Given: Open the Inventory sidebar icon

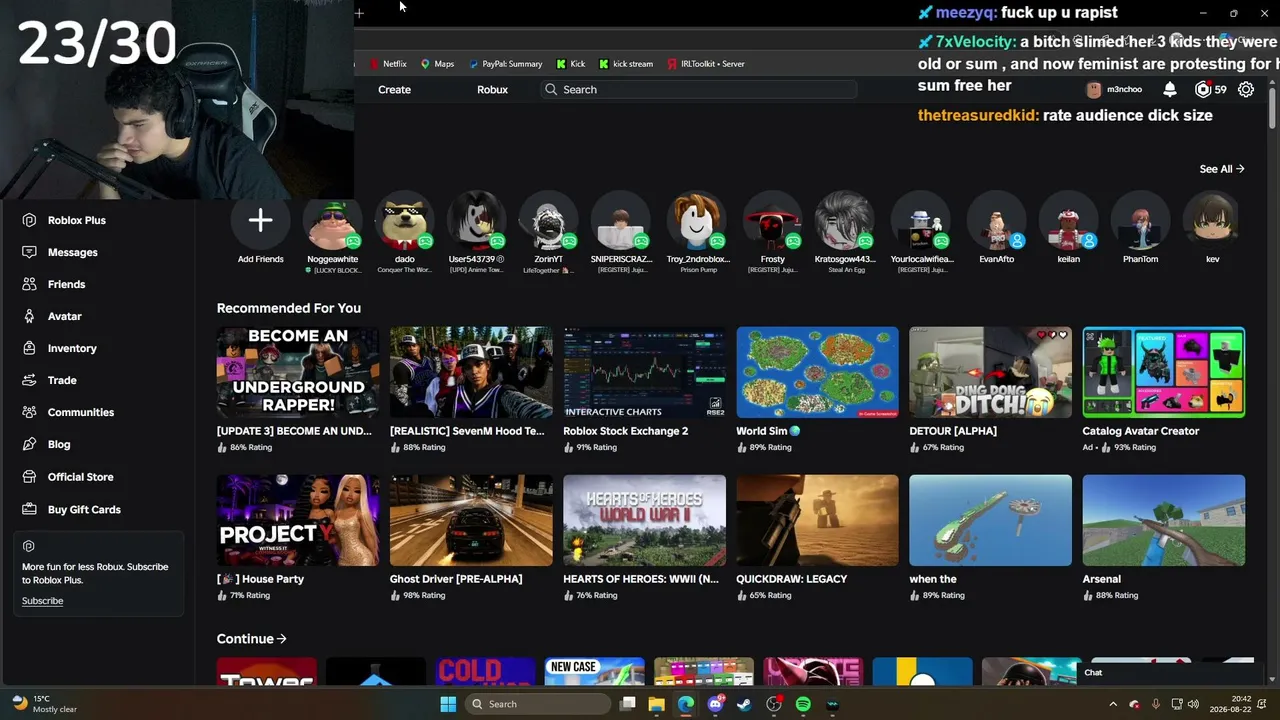Looking at the screenshot, I should point(29,348).
